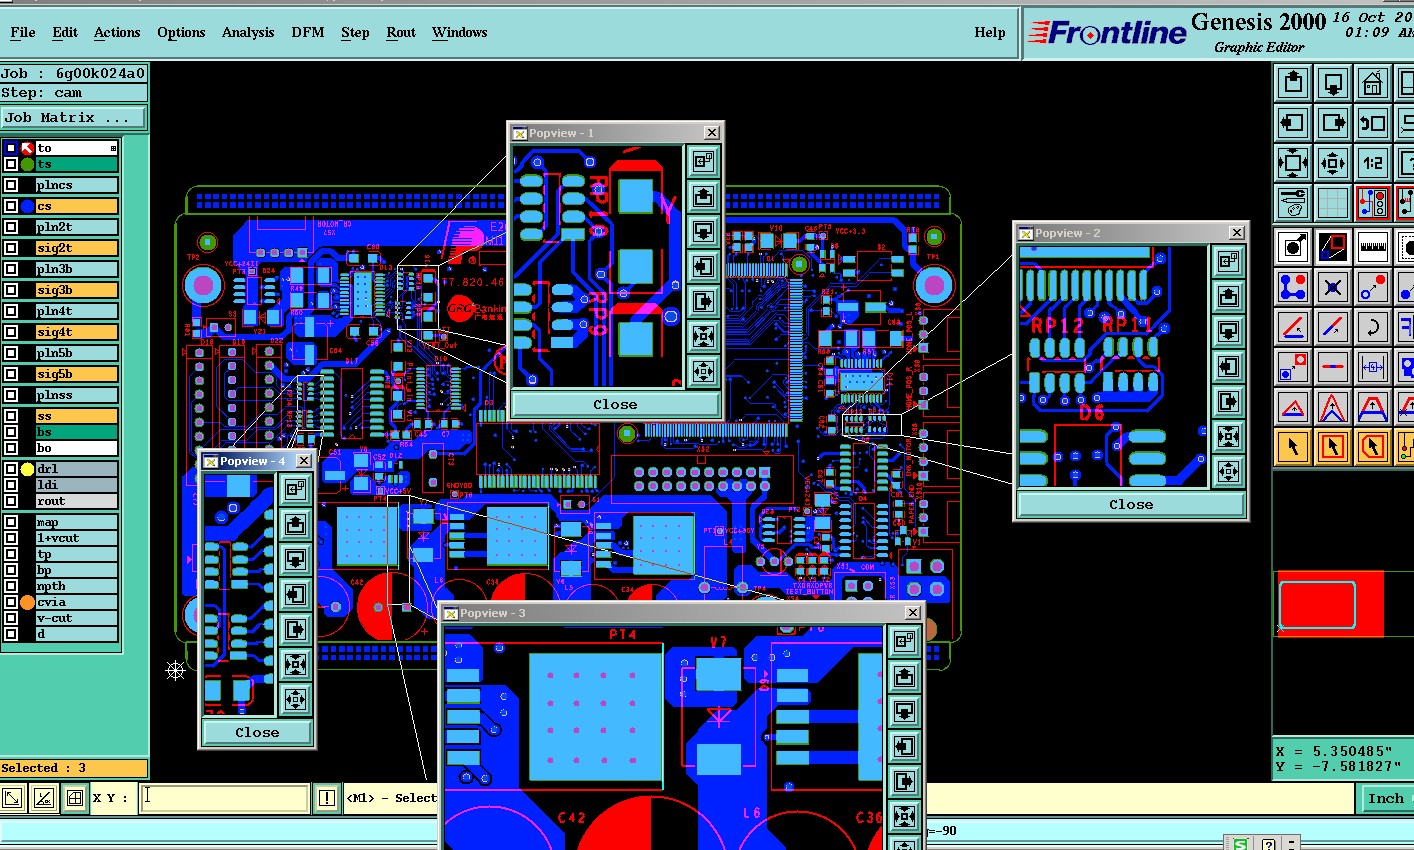The image size is (1414, 850).
Task: Select the connected blue nodes net icon
Action: coord(1293,287)
